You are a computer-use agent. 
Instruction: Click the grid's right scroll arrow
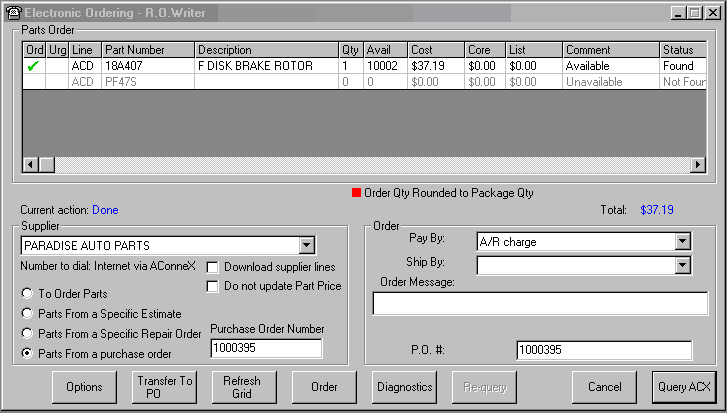(699, 164)
